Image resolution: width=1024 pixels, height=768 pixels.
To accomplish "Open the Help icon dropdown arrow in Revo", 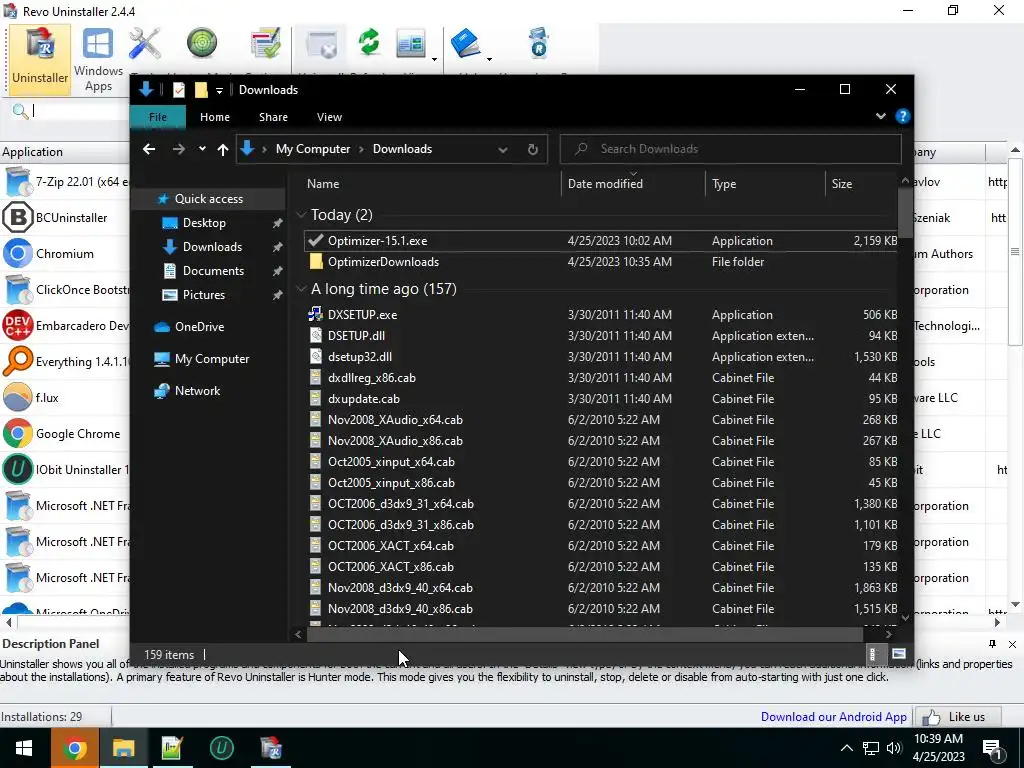I will [x=489, y=59].
